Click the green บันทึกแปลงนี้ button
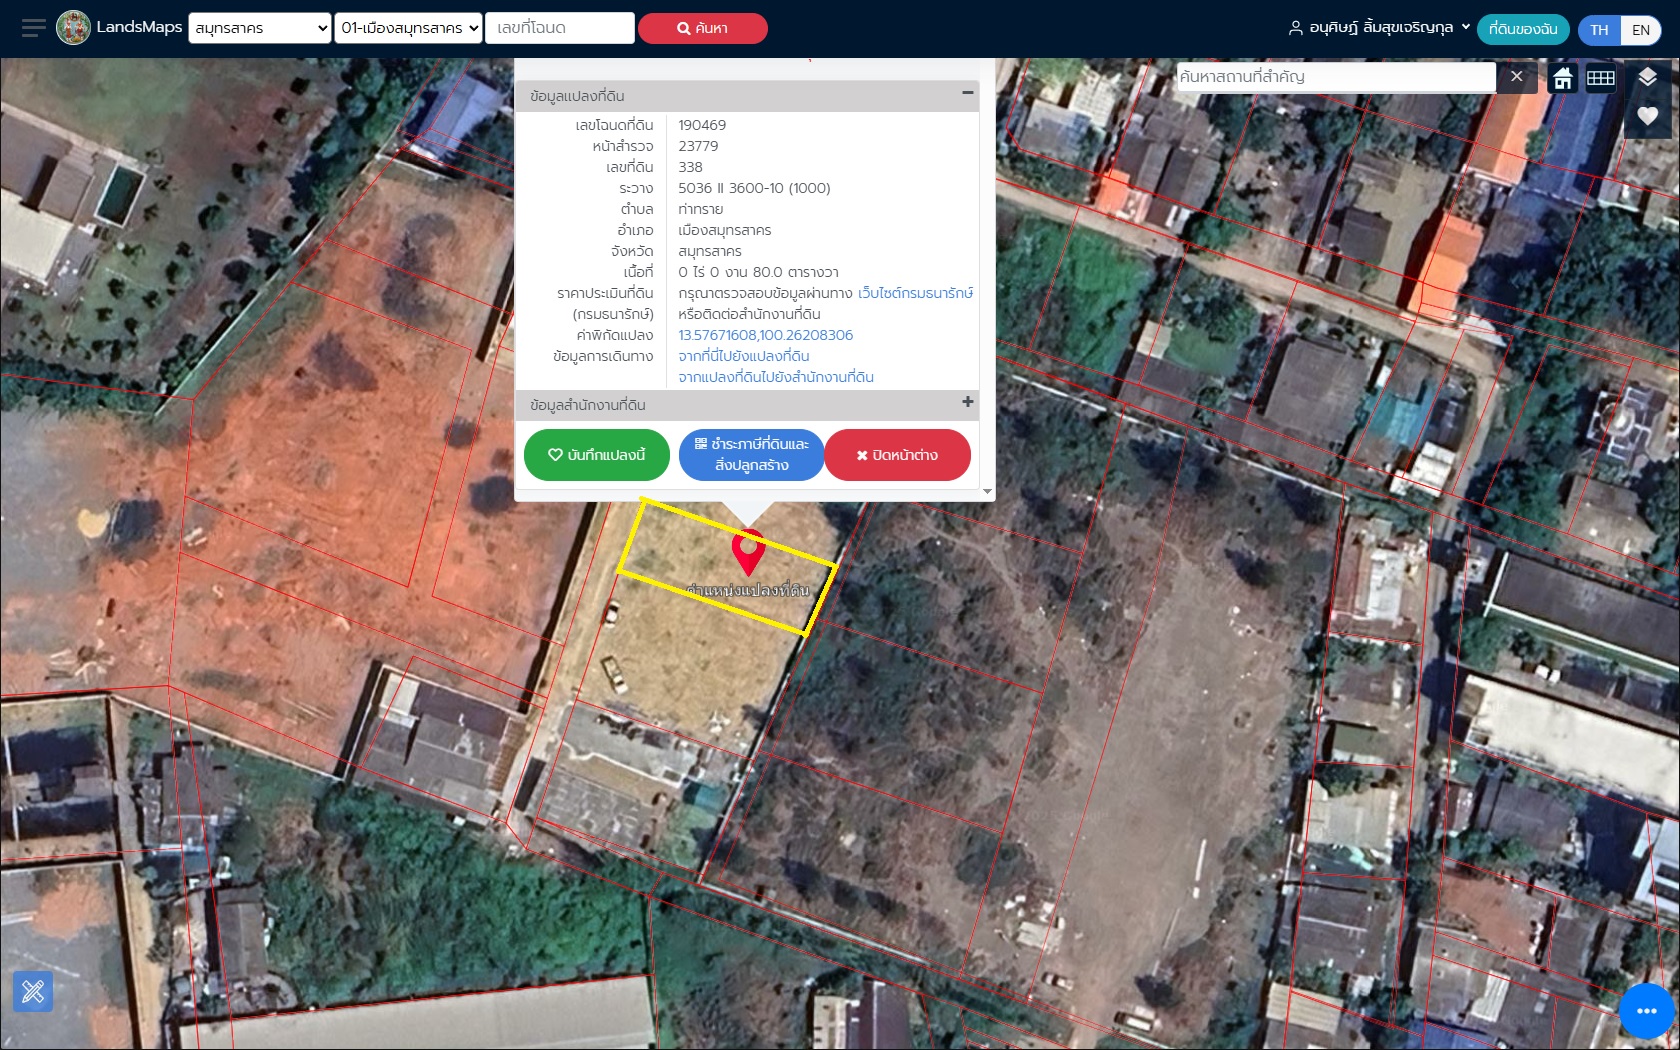1680x1050 pixels. (596, 455)
